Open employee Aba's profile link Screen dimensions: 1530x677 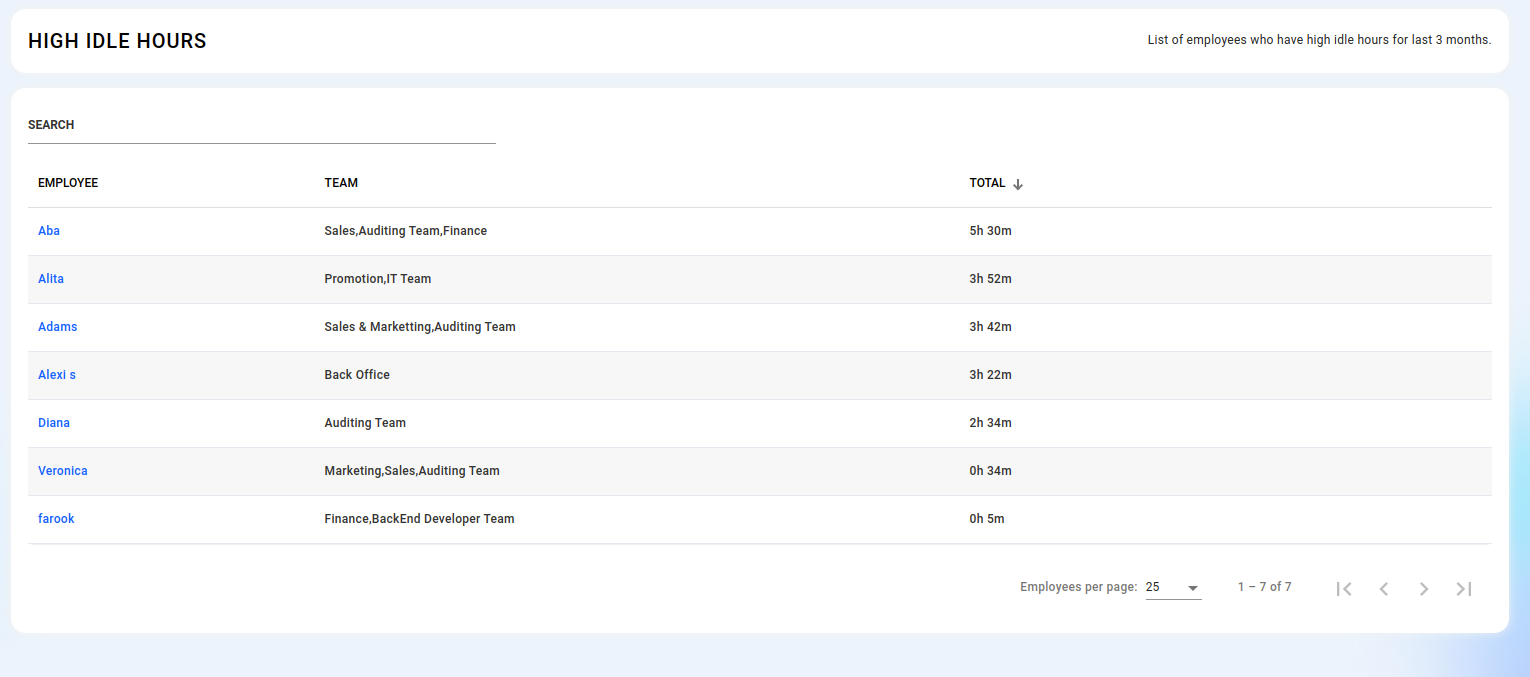click(49, 231)
